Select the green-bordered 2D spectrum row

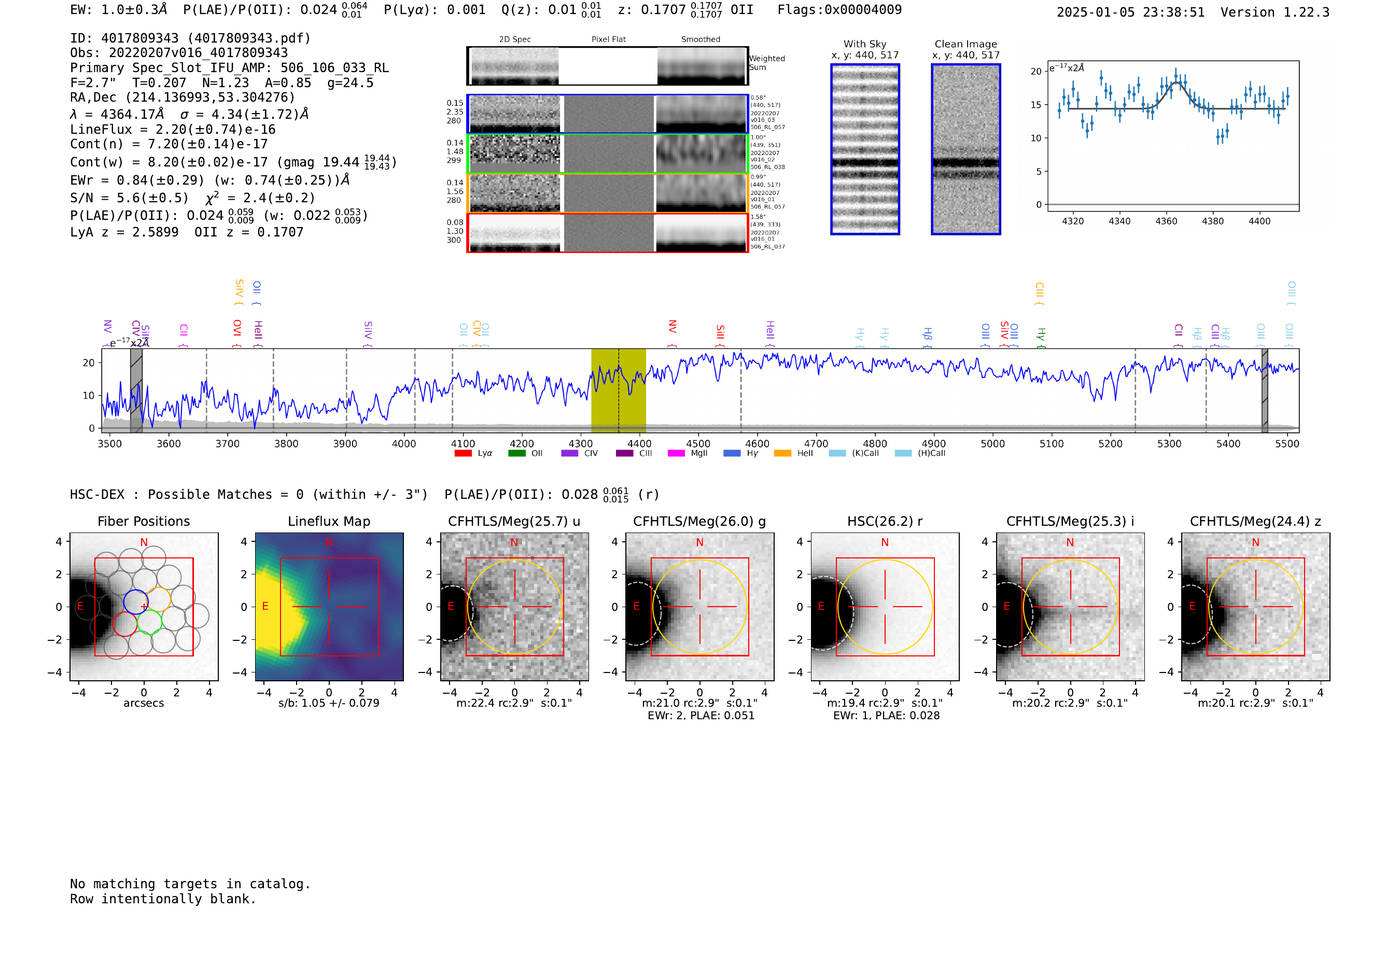pyautogui.click(x=608, y=153)
